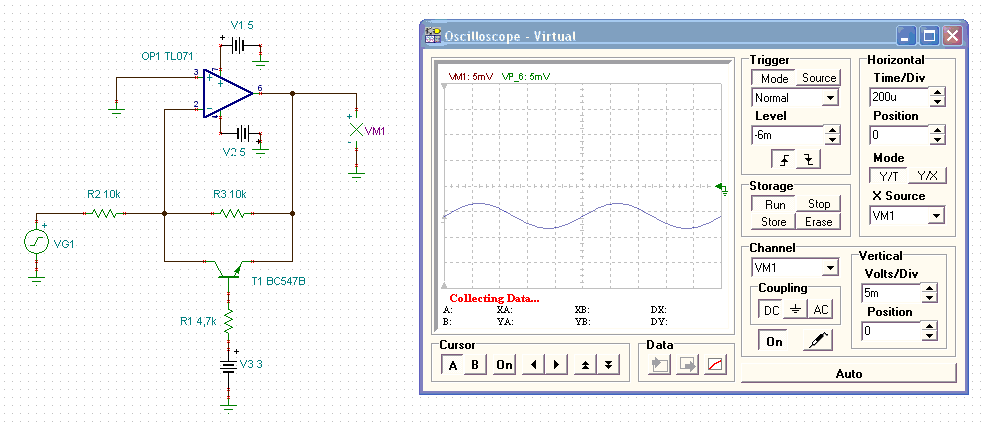Select falling edge trigger slope
This screenshot has height=425, width=984.
click(807, 159)
